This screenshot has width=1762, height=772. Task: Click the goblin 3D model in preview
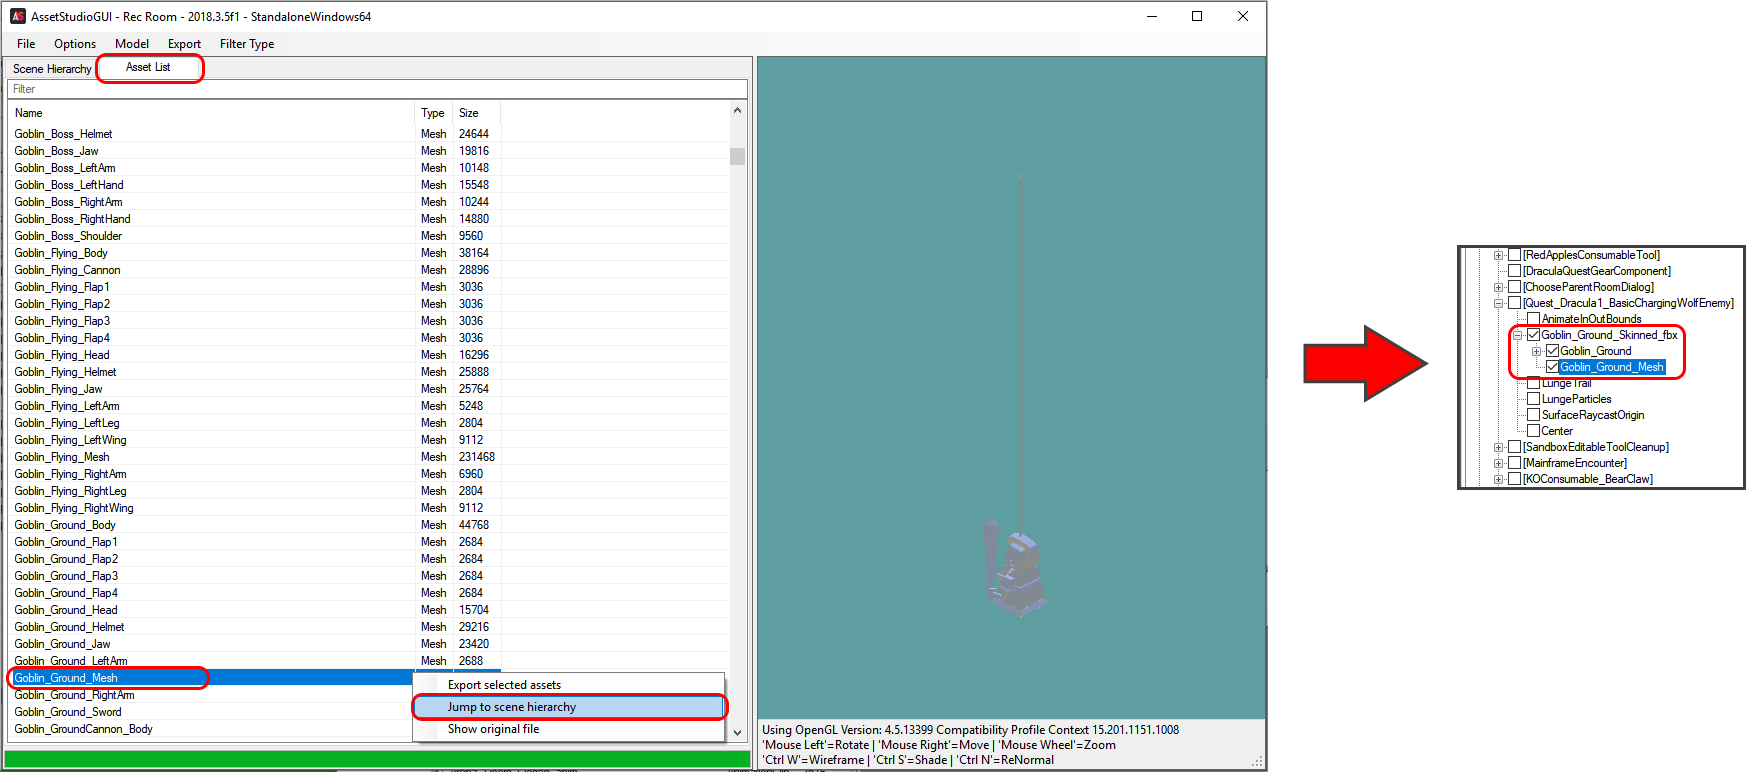click(x=1017, y=569)
